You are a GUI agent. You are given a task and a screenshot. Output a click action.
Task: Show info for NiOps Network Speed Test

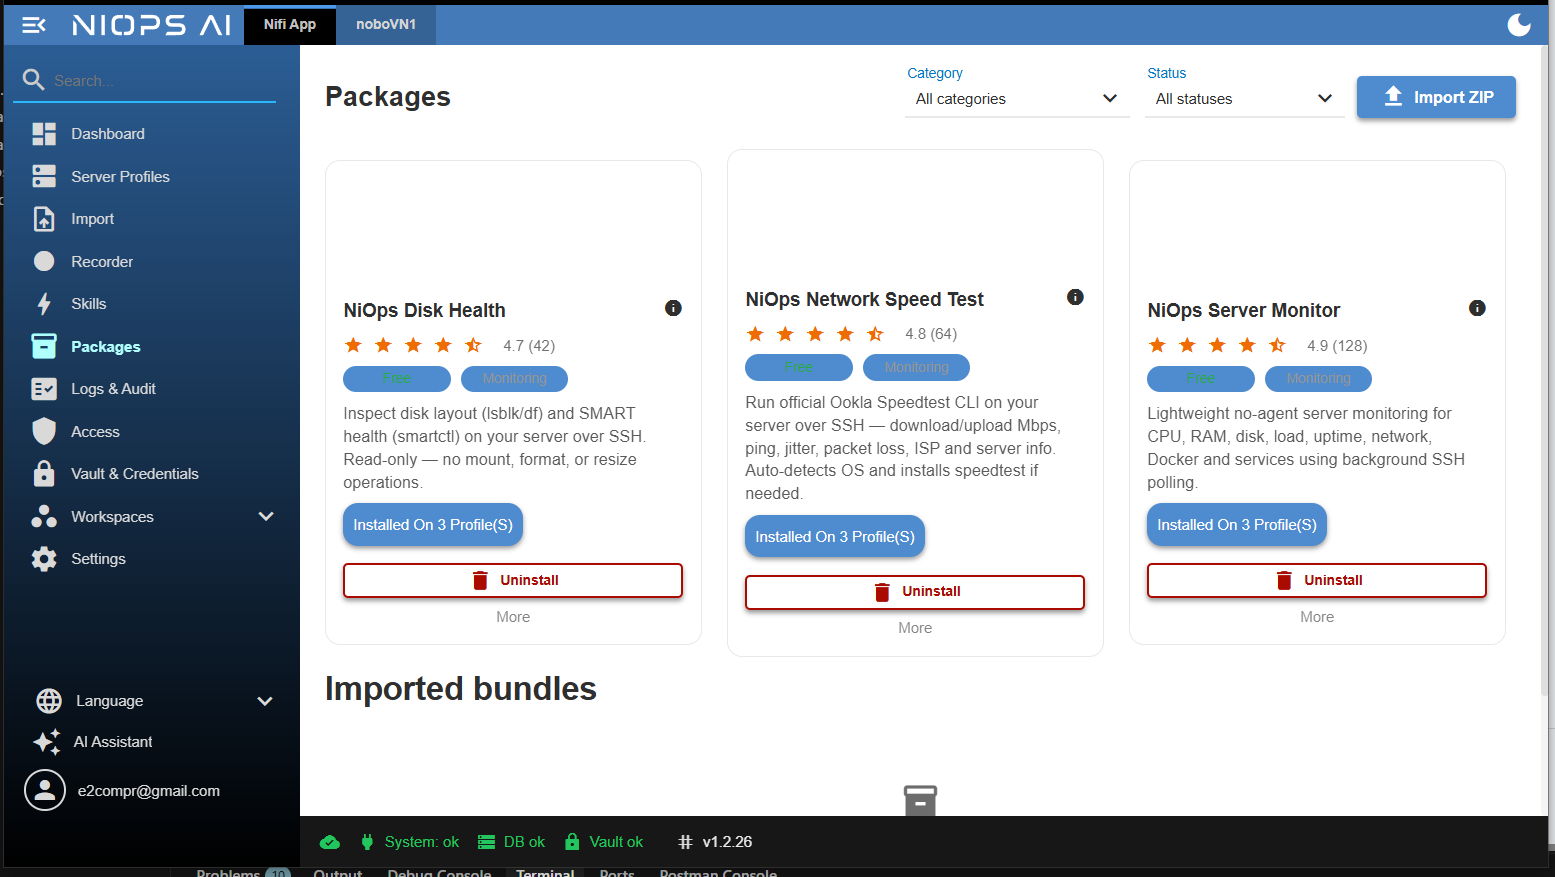coord(1075,297)
